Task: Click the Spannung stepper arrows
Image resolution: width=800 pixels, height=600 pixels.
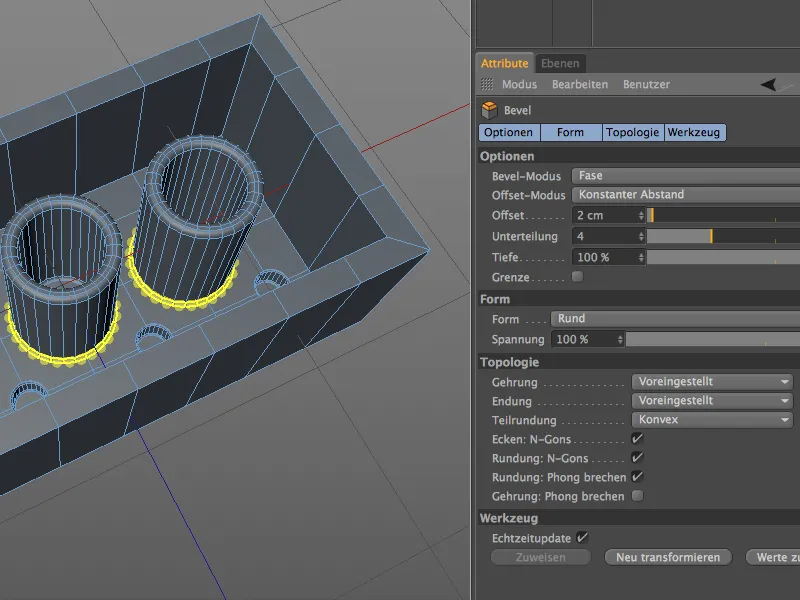Action: click(x=621, y=340)
